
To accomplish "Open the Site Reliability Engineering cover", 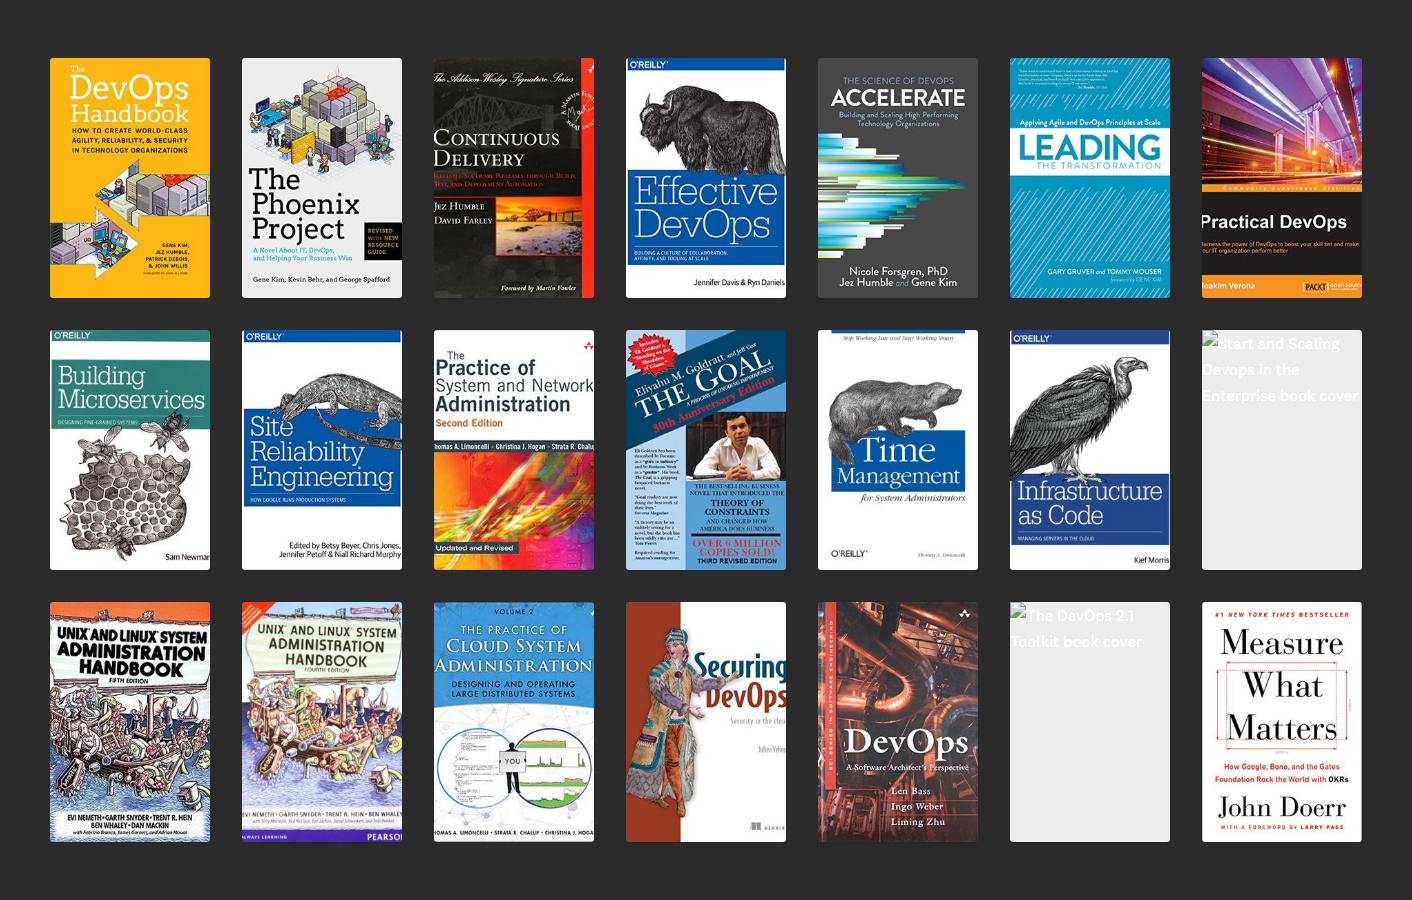I will [x=322, y=450].
